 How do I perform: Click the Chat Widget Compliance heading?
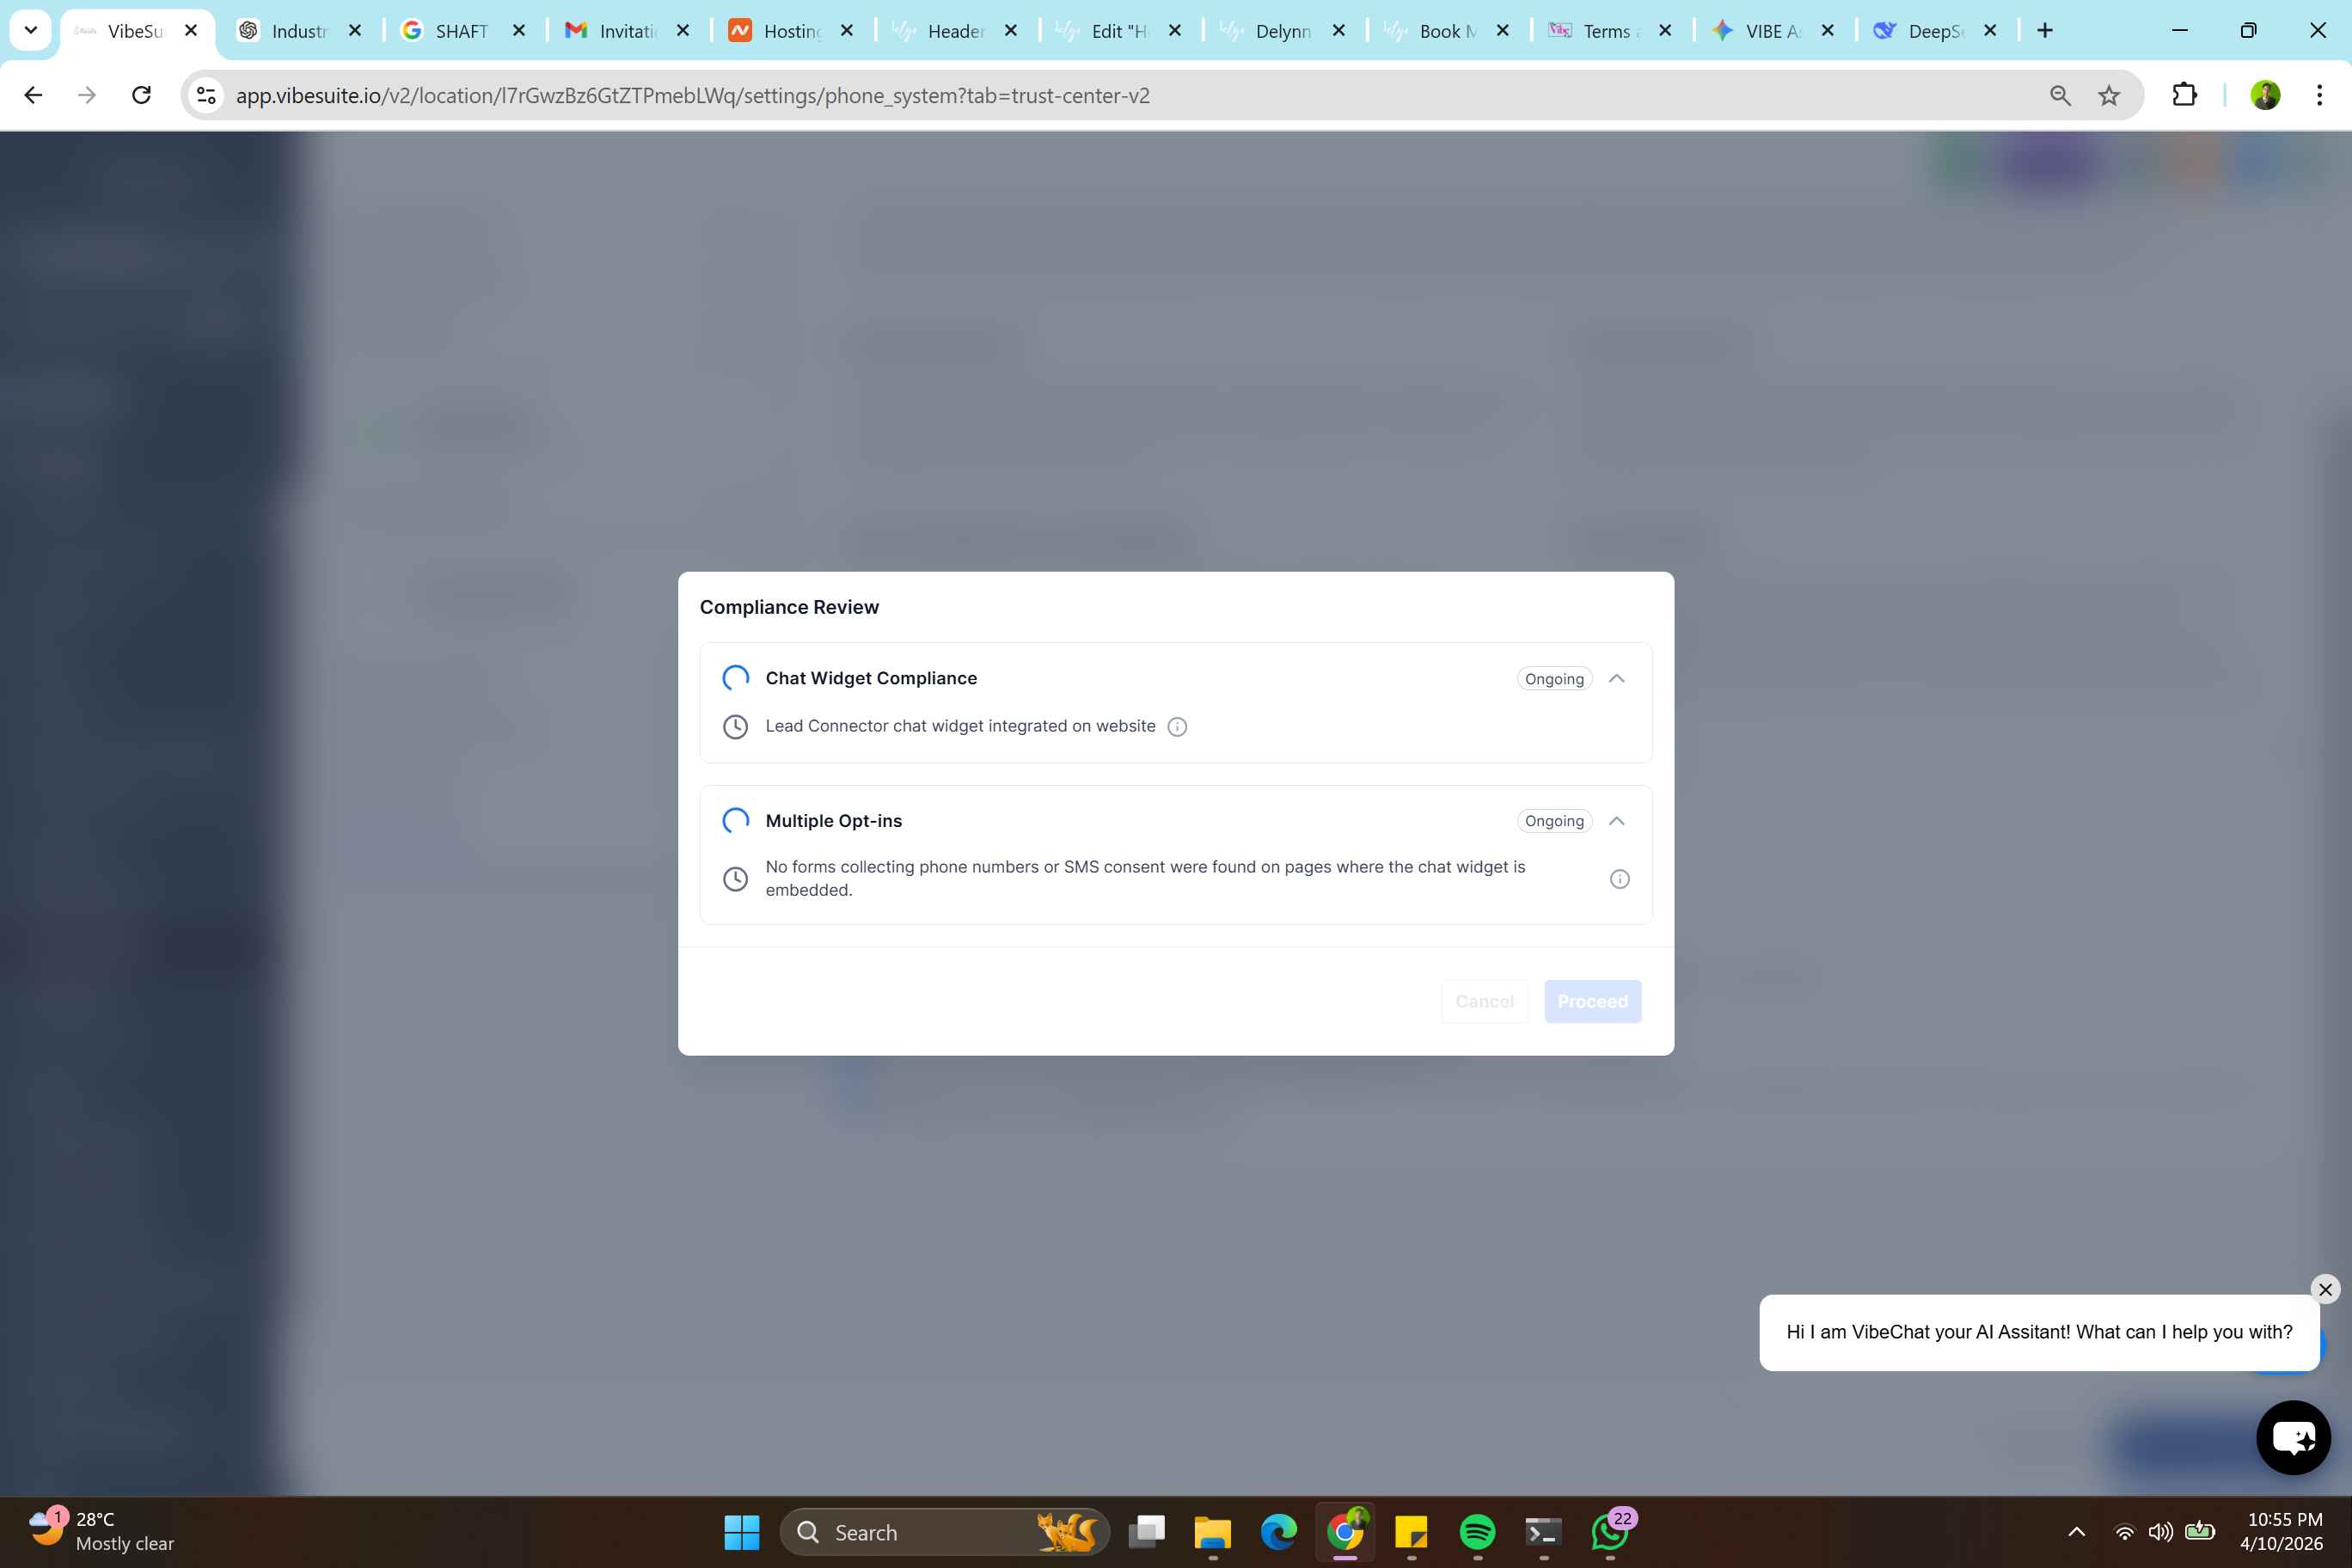(871, 678)
